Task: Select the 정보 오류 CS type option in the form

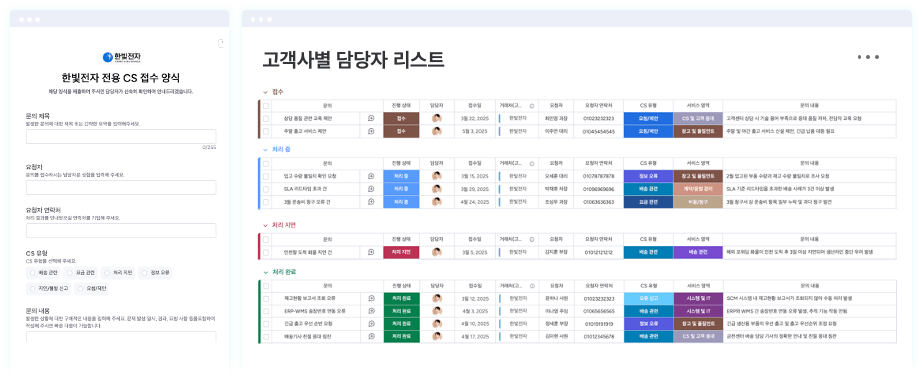Action: [155, 273]
